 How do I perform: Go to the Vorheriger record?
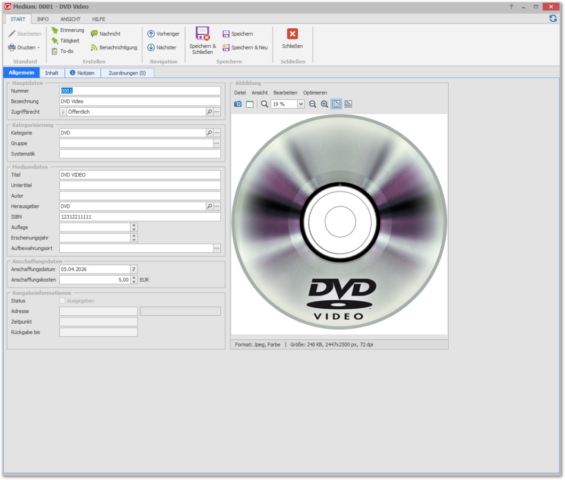pyautogui.click(x=163, y=34)
